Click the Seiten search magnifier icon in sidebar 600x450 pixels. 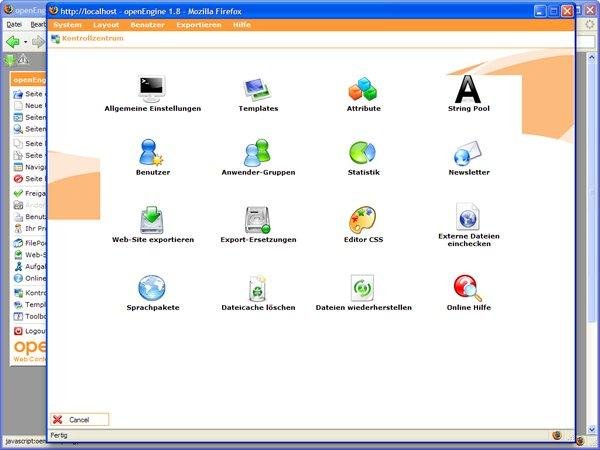point(18,129)
